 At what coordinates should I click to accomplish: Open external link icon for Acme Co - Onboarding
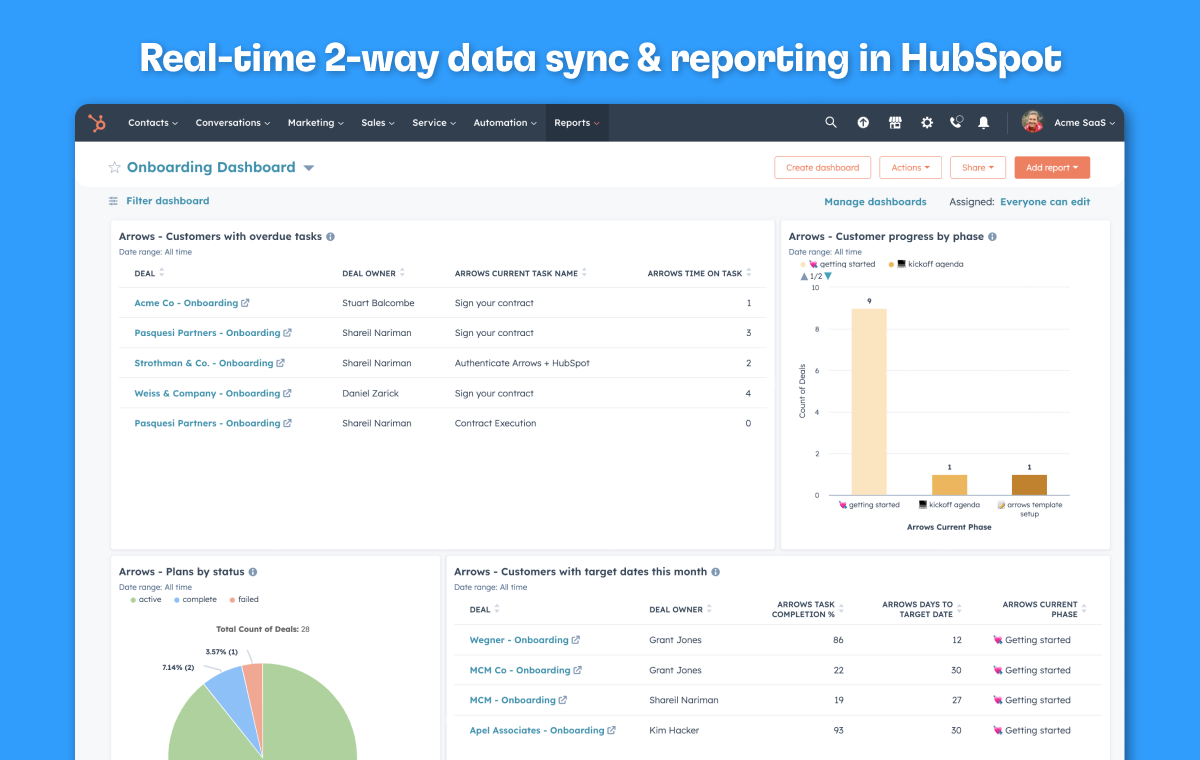point(245,303)
